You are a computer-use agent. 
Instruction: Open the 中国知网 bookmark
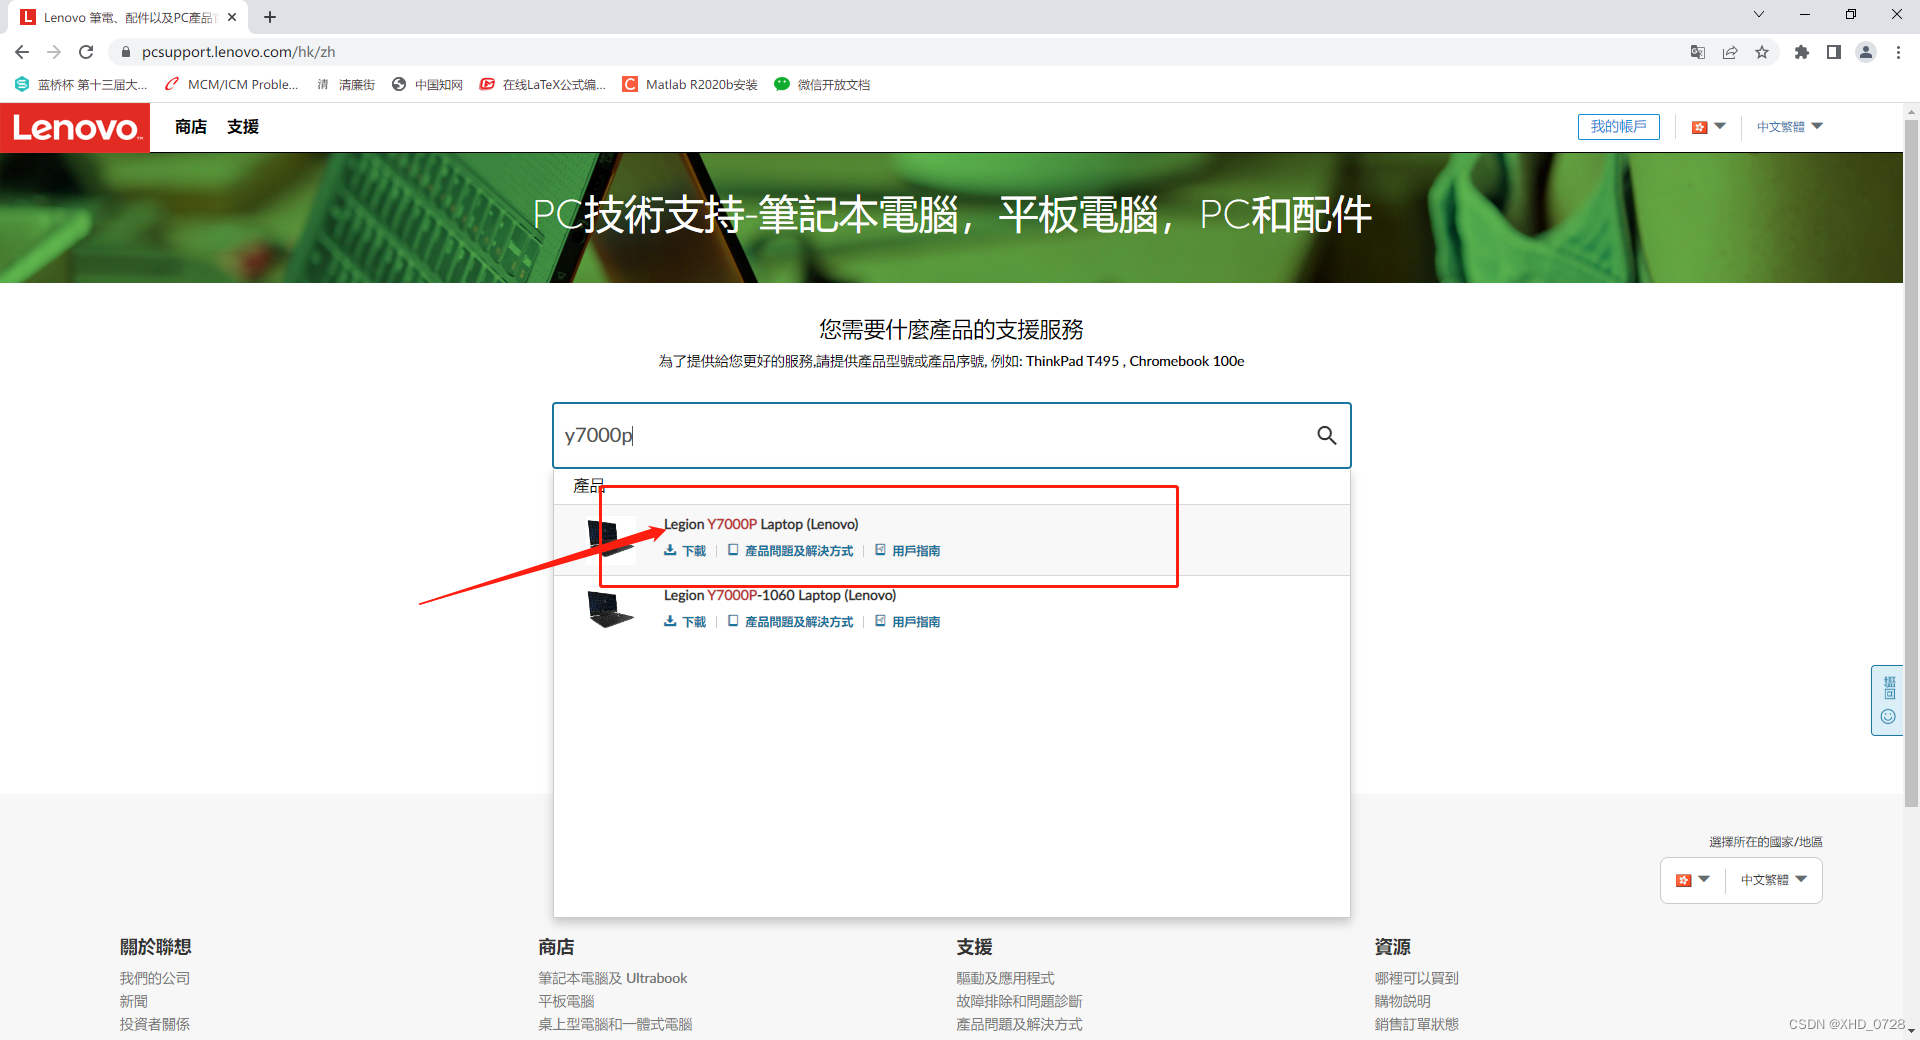(428, 85)
